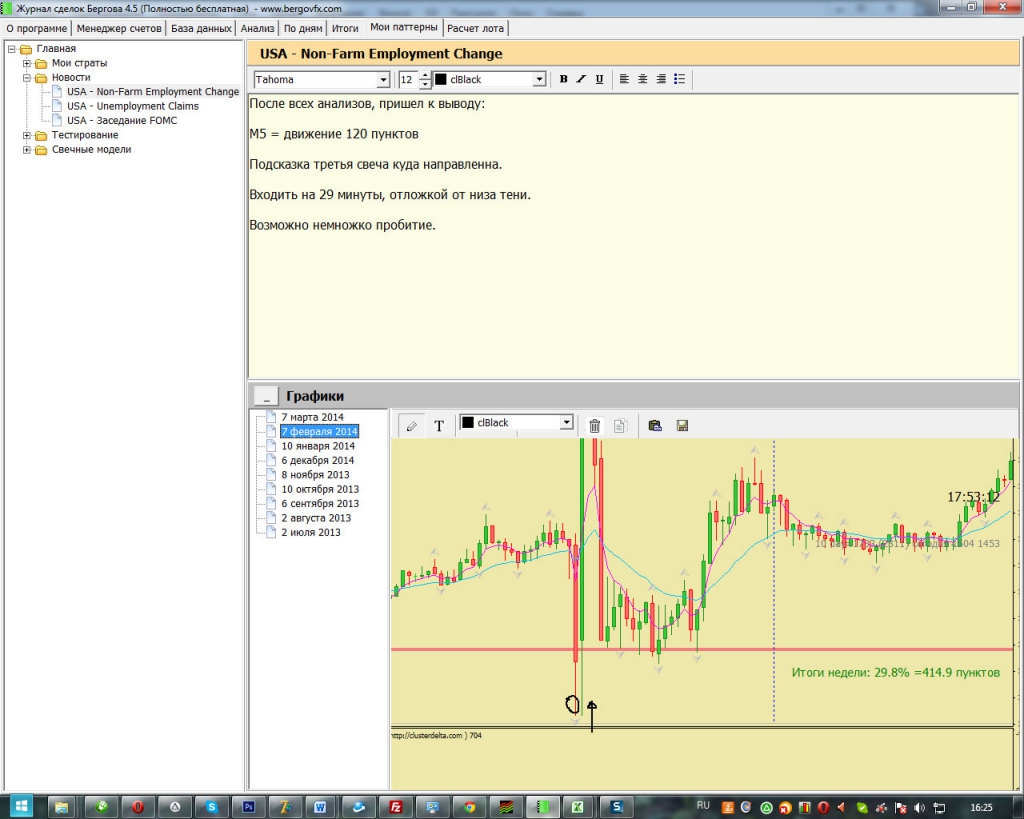Viewport: 1024px width, 819px height.
Task: Collapse the Графики panel with the underscore button
Action: [265, 396]
